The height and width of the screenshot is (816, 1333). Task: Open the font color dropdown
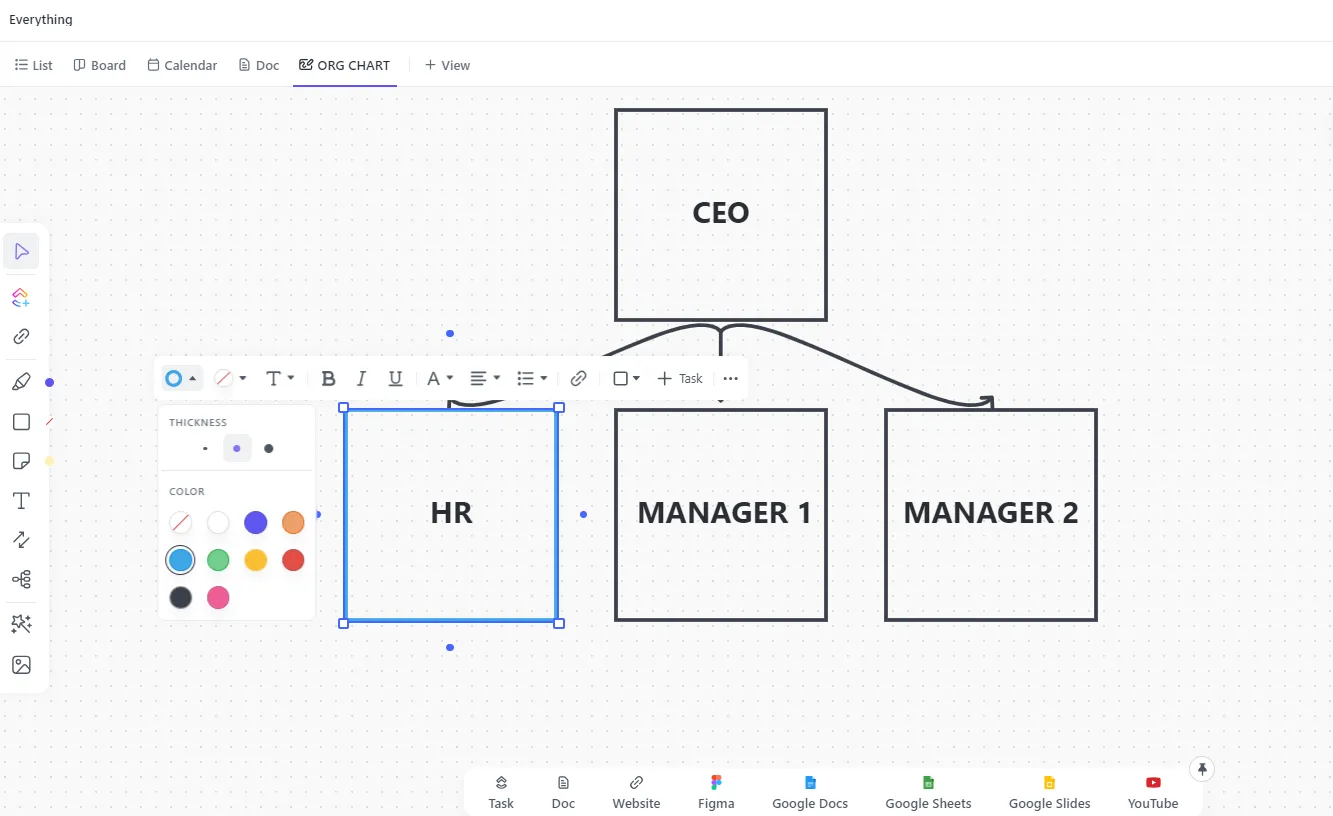pyautogui.click(x=440, y=379)
